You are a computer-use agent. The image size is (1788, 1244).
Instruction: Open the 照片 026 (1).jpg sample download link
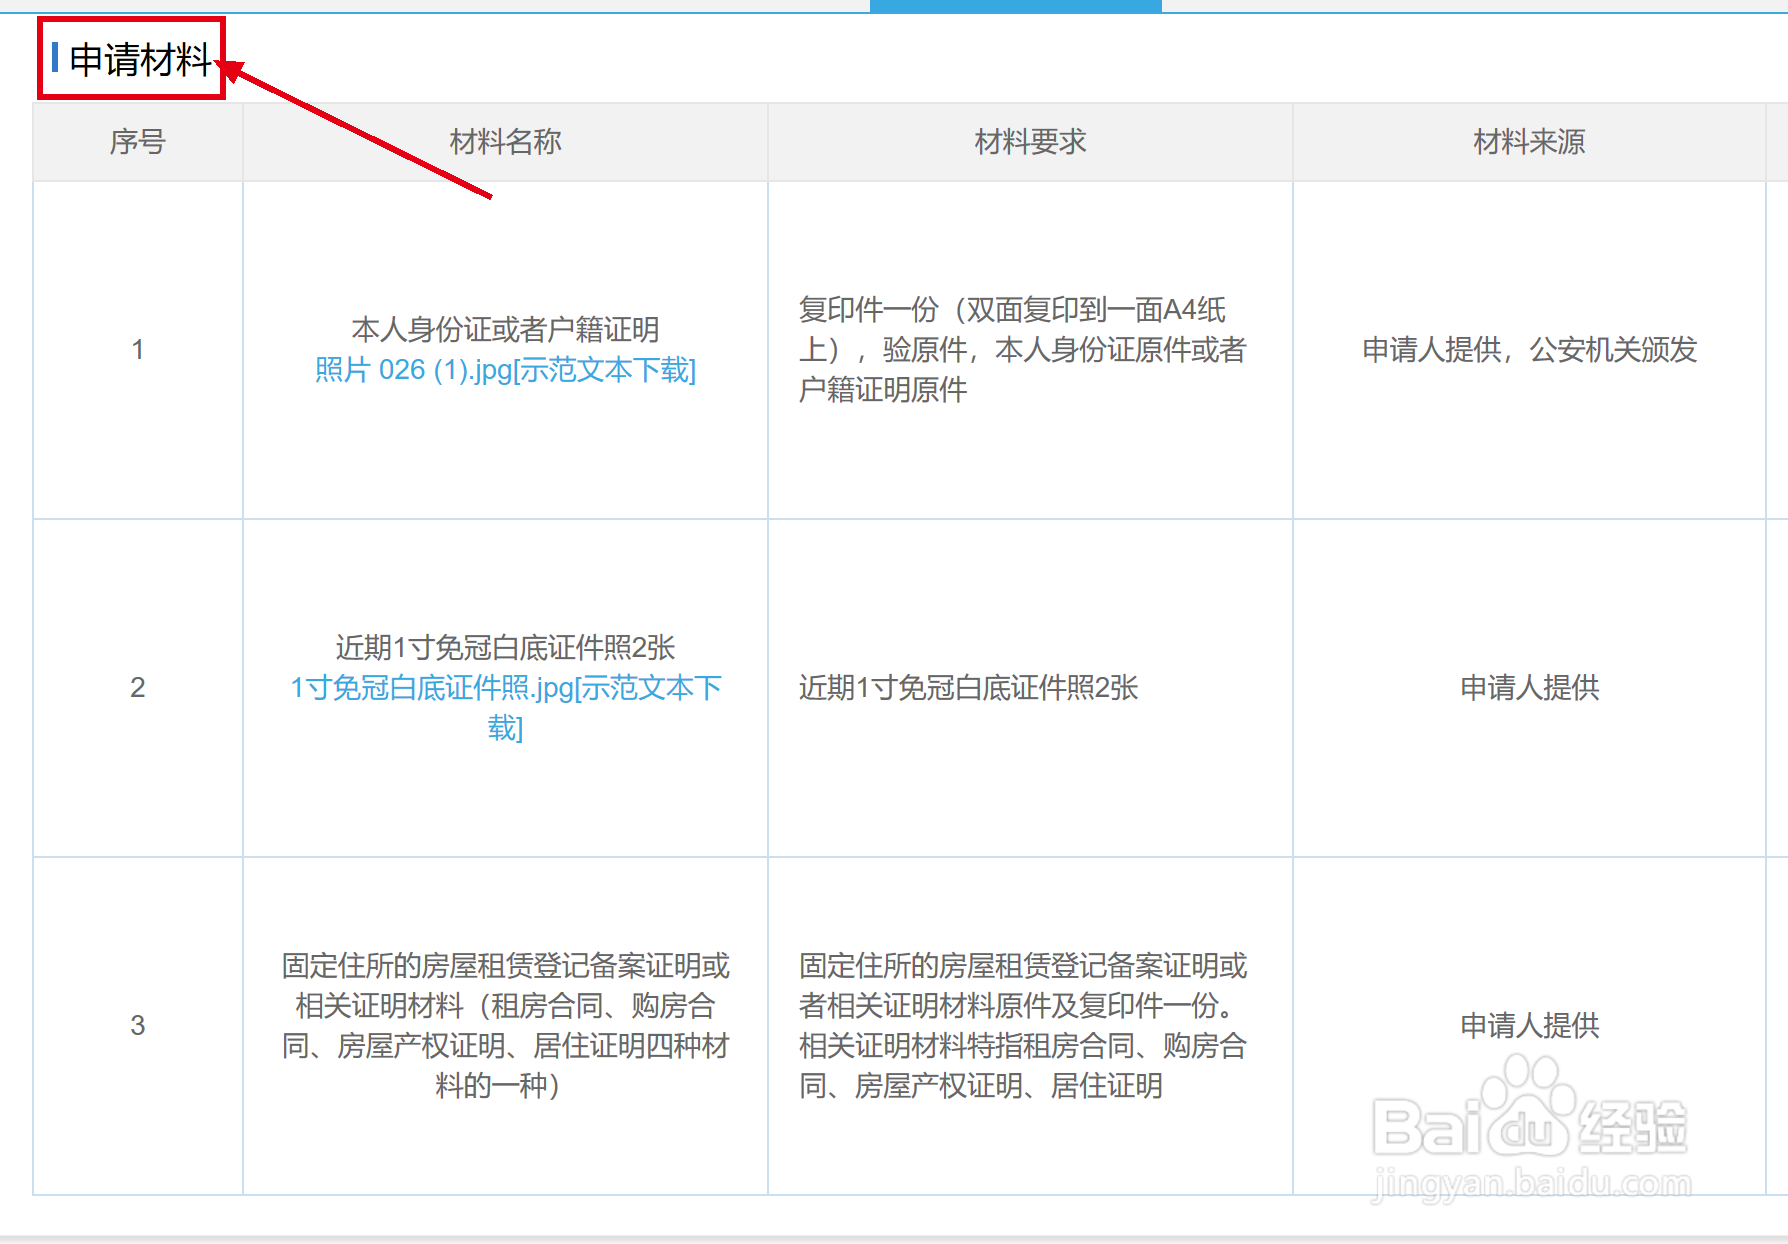[x=505, y=370]
